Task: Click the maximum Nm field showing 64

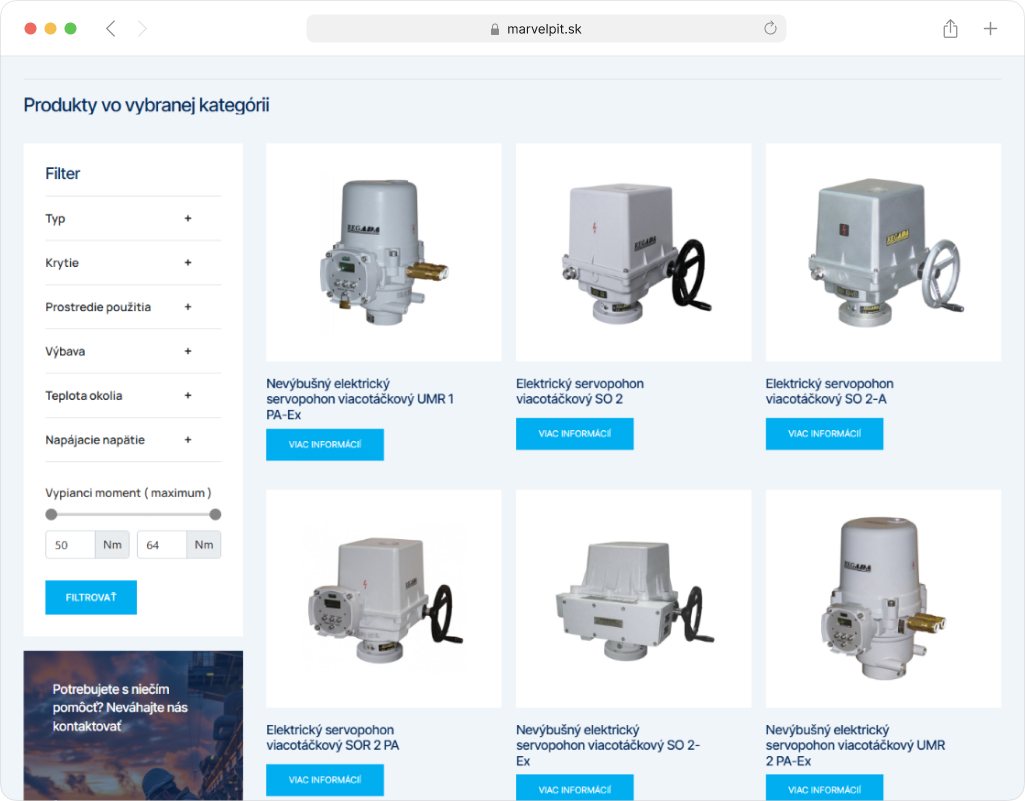Action: (x=161, y=545)
